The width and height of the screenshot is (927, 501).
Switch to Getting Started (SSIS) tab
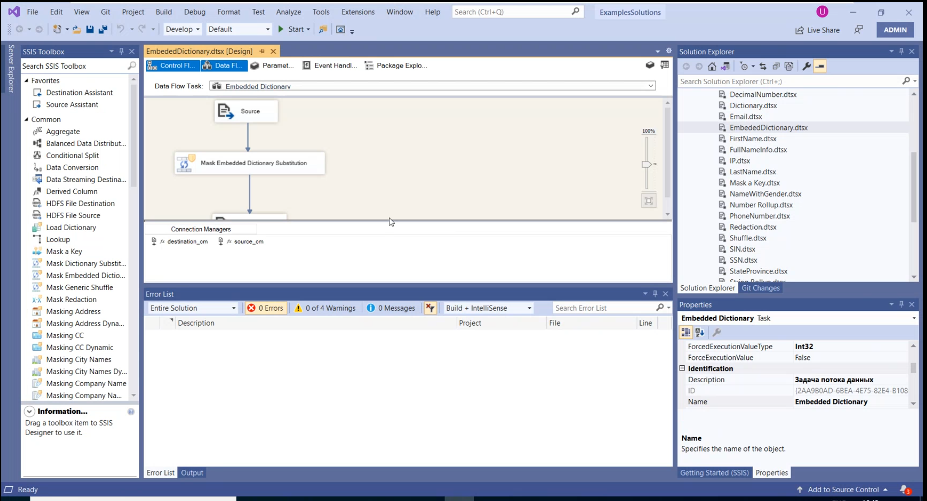click(714, 473)
